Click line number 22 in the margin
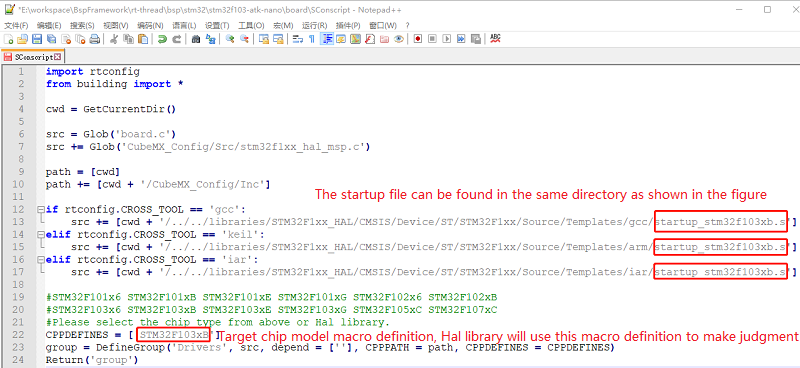 tap(18, 335)
